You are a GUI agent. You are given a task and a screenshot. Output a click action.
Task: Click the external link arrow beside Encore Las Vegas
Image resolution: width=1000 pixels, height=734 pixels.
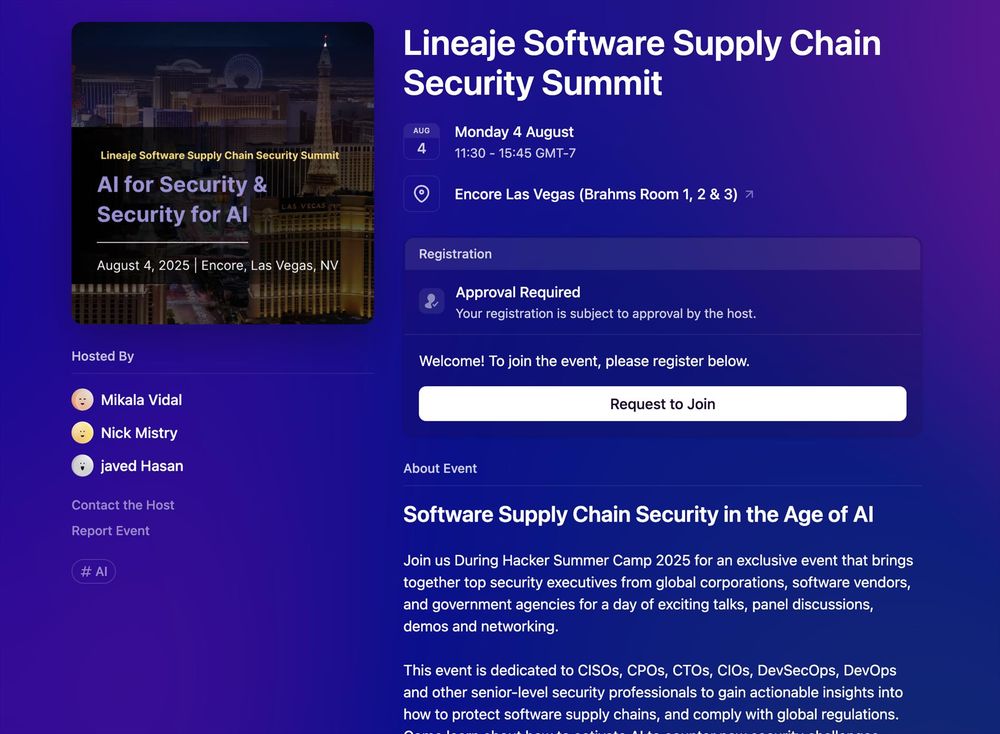(x=749, y=194)
